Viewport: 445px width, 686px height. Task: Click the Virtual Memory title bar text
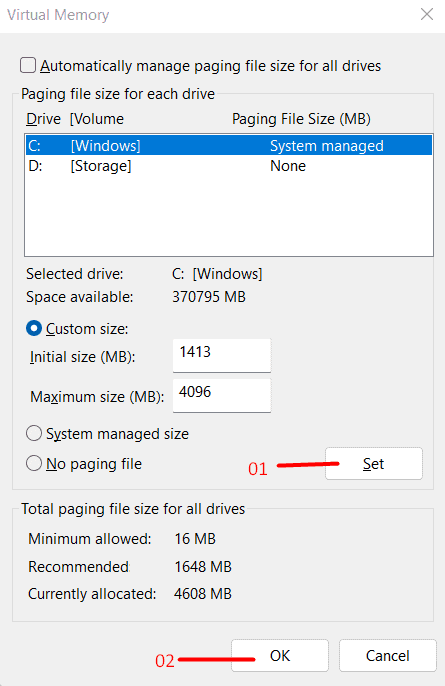pyautogui.click(x=58, y=15)
